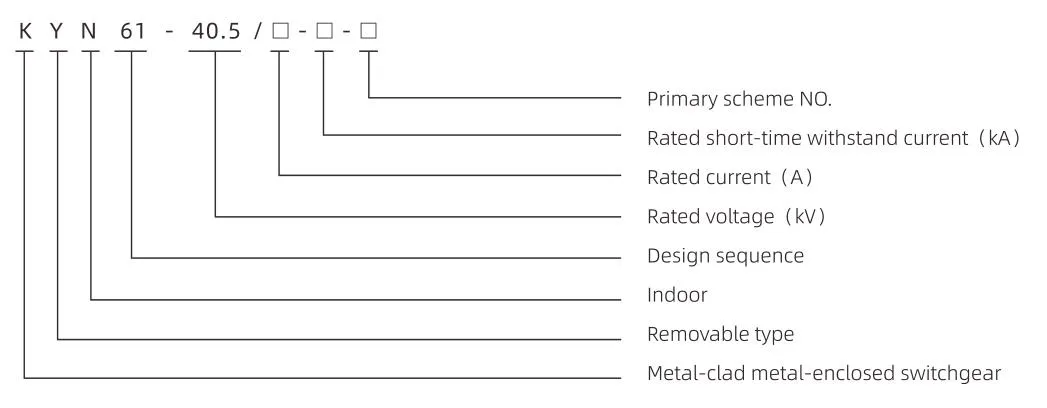Click the Indoor label

(x=677, y=295)
